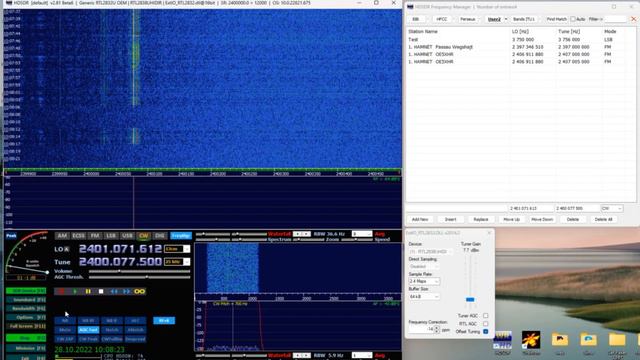This screenshot has height=360, width=640.
Task: Click the Filter input field
Action: coord(616,19)
